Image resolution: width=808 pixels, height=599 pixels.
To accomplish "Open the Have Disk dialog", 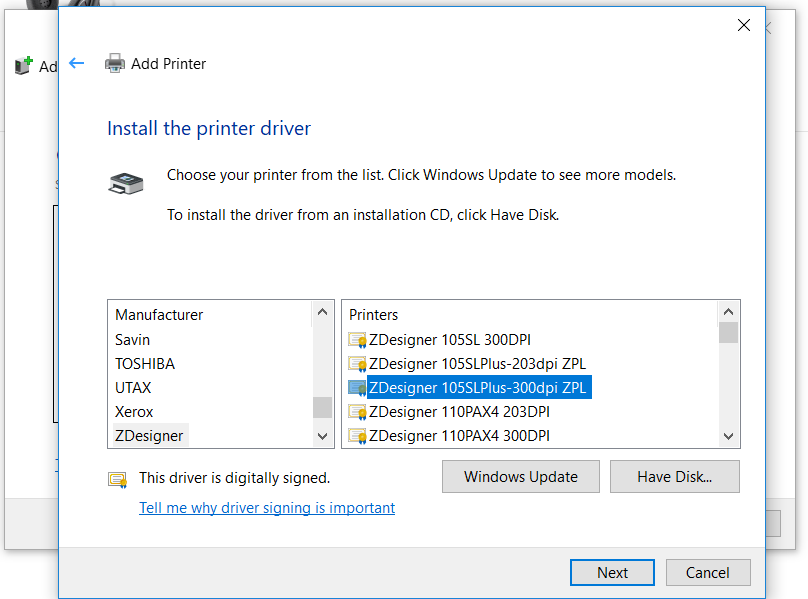I will point(674,476).
